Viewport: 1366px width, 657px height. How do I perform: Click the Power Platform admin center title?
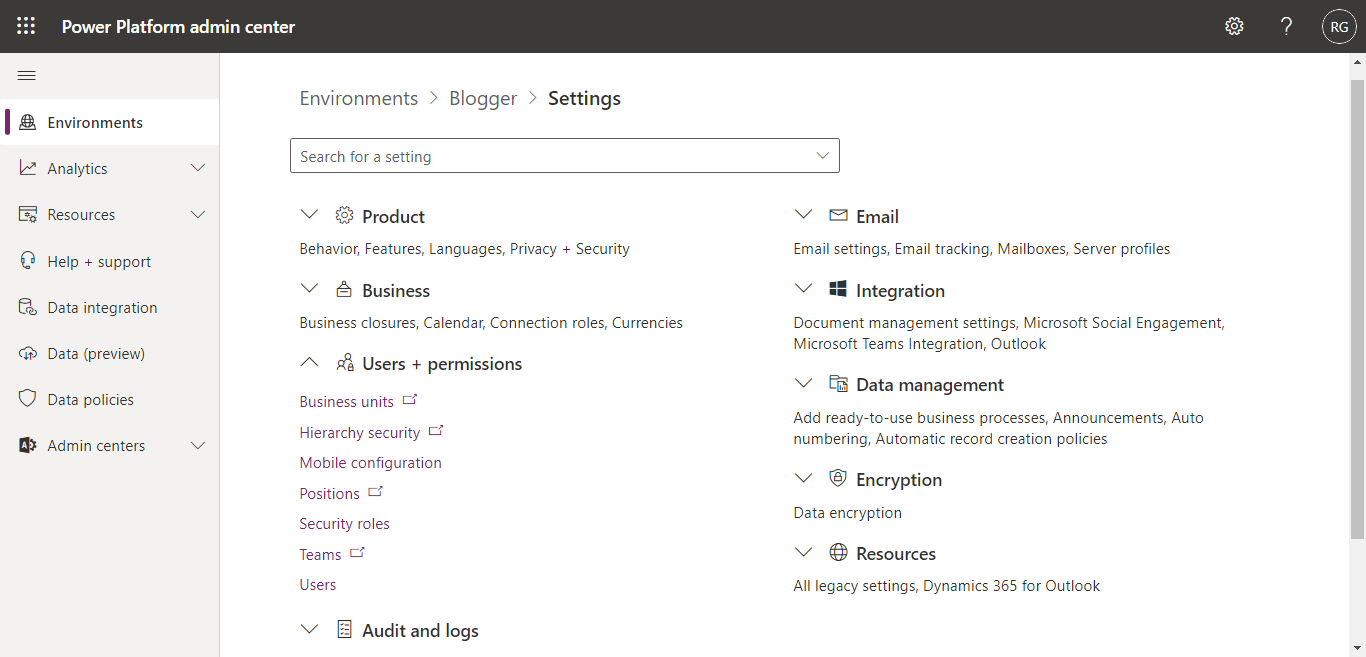tap(178, 27)
